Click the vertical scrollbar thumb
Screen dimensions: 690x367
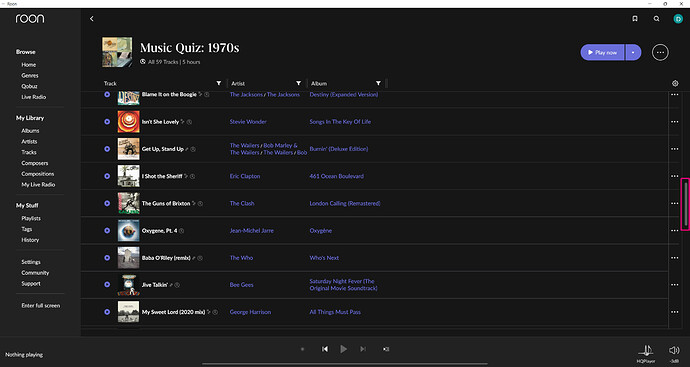685,204
